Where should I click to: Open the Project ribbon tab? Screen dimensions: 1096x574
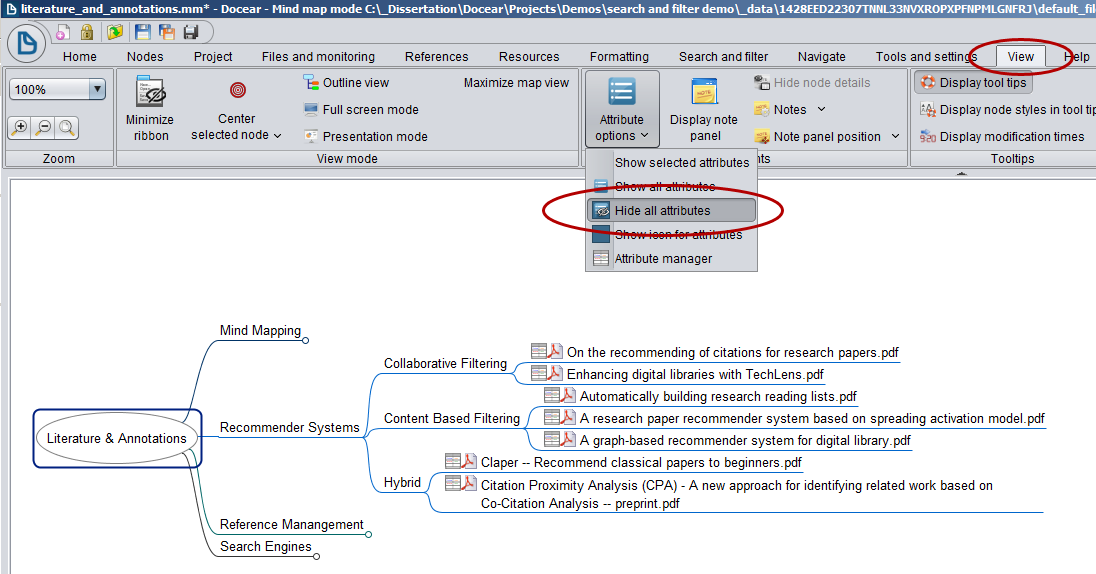point(213,57)
